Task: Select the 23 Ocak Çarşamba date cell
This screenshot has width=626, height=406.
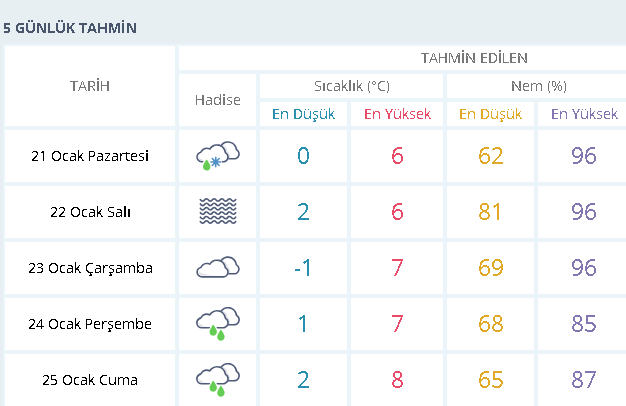Action: pyautogui.click(x=90, y=268)
